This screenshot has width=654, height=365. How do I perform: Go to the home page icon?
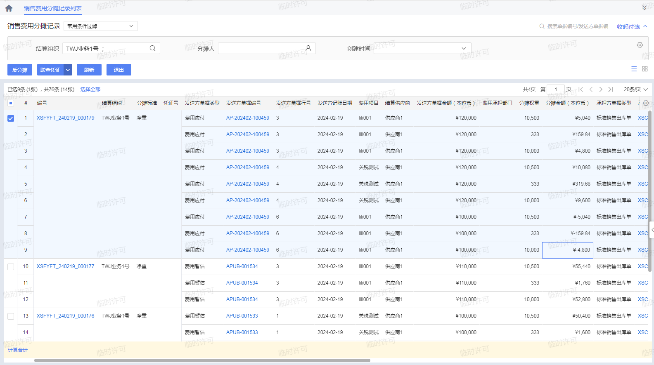9,8
